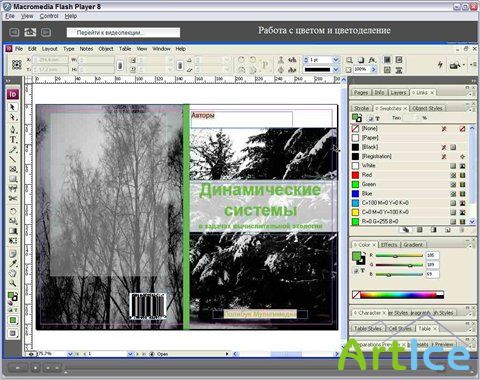This screenshot has width=480, height=380.
Task: Open Apply Color flyout in toolbox
Action: coord(12,320)
